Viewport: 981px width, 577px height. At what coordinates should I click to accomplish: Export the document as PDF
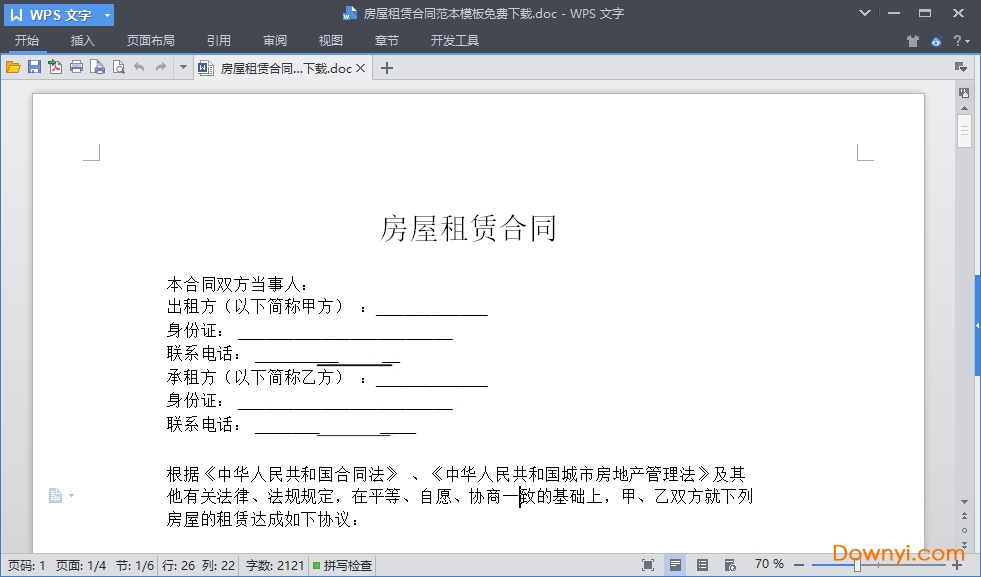click(56, 66)
